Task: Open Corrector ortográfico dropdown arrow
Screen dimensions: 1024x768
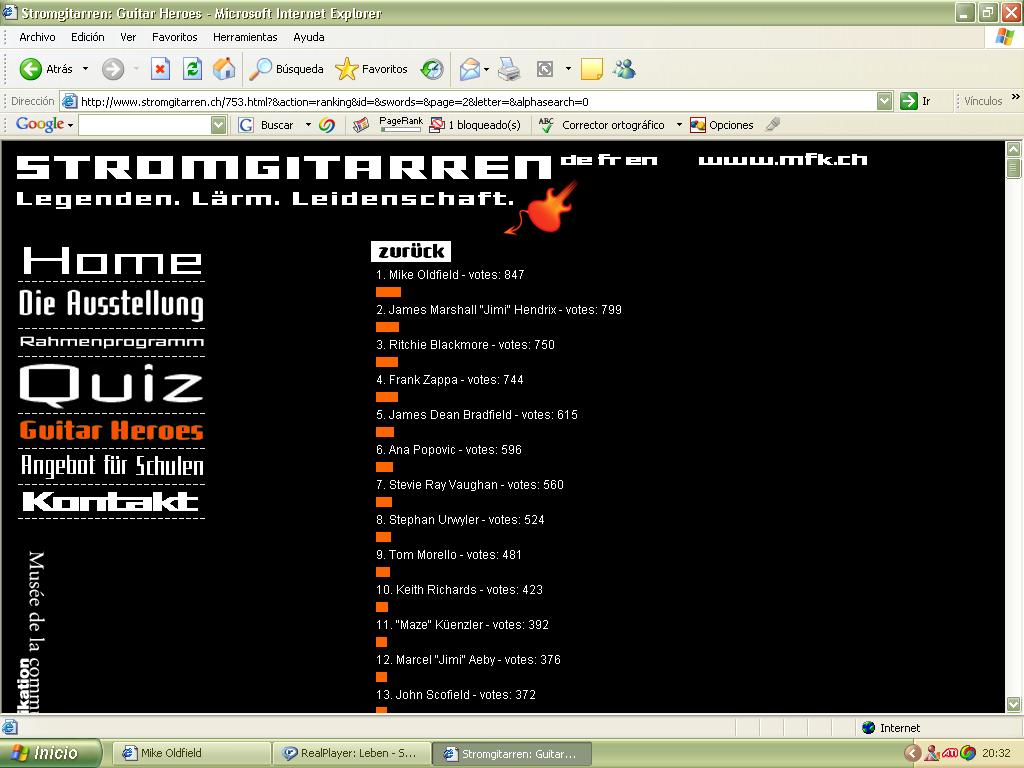Action: [679, 125]
